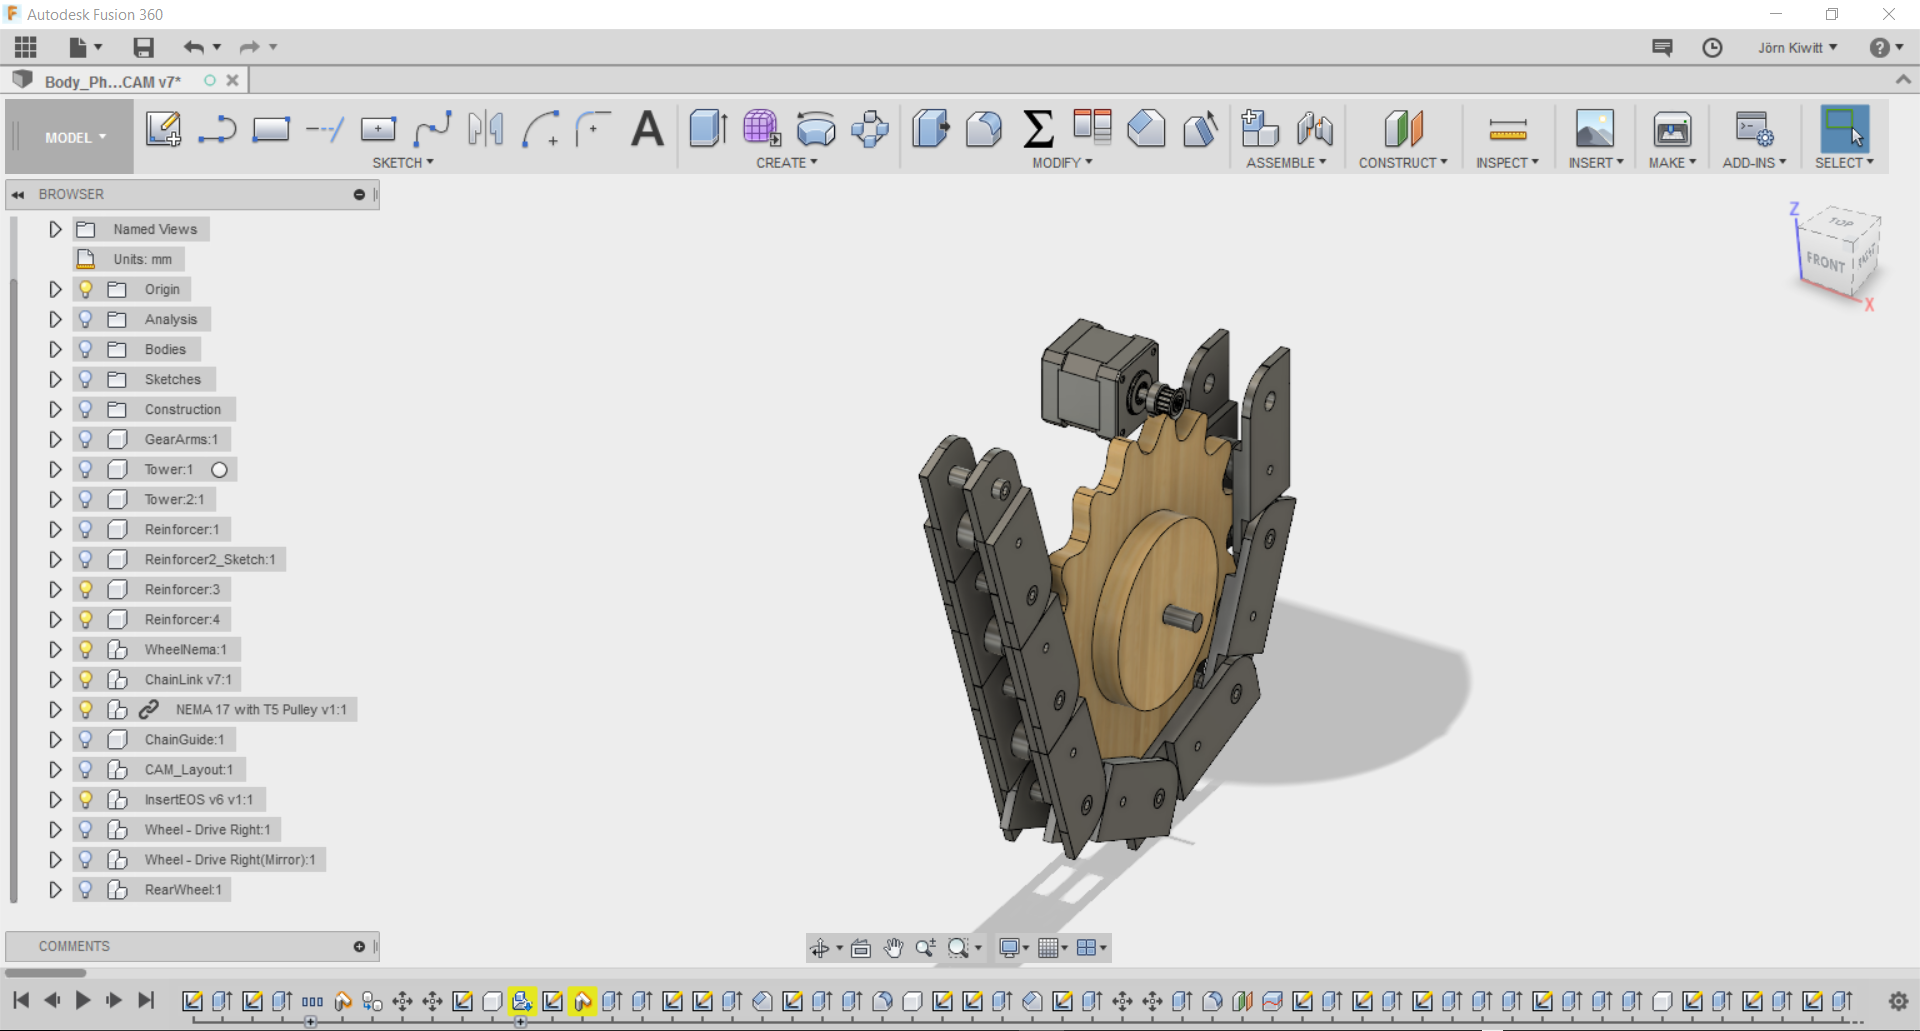Show the ChainGuide:1 component via lightbulb

[86, 739]
